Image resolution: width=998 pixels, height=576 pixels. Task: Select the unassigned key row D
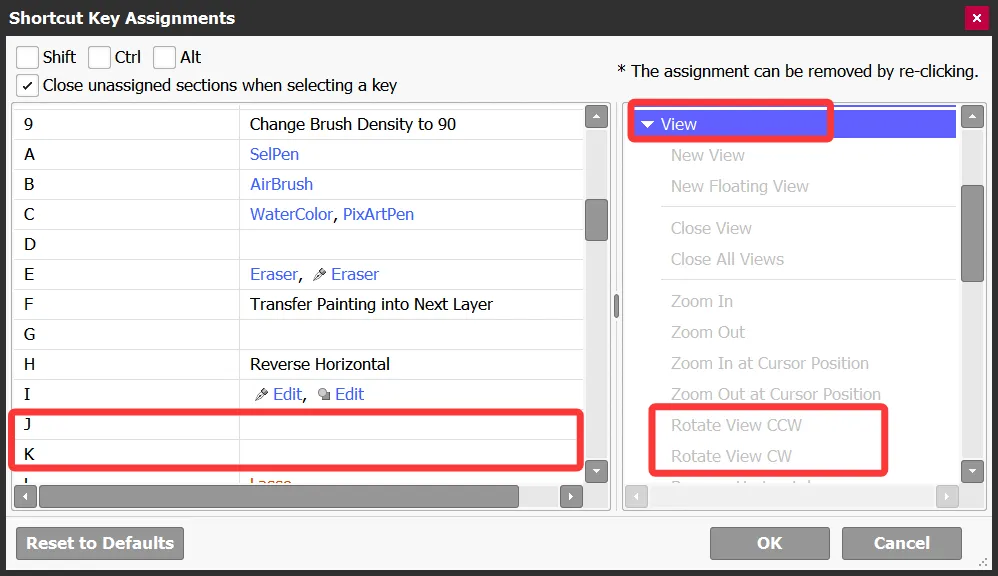[298, 244]
